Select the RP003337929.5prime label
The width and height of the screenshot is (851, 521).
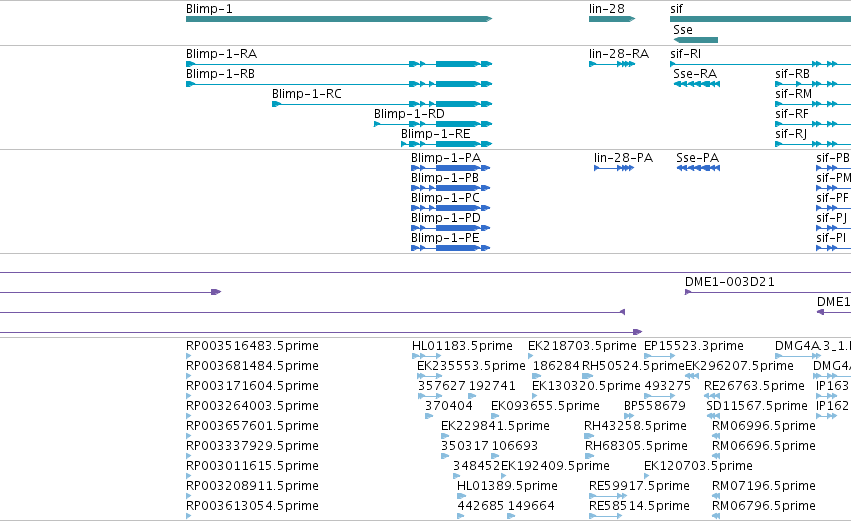252,447
